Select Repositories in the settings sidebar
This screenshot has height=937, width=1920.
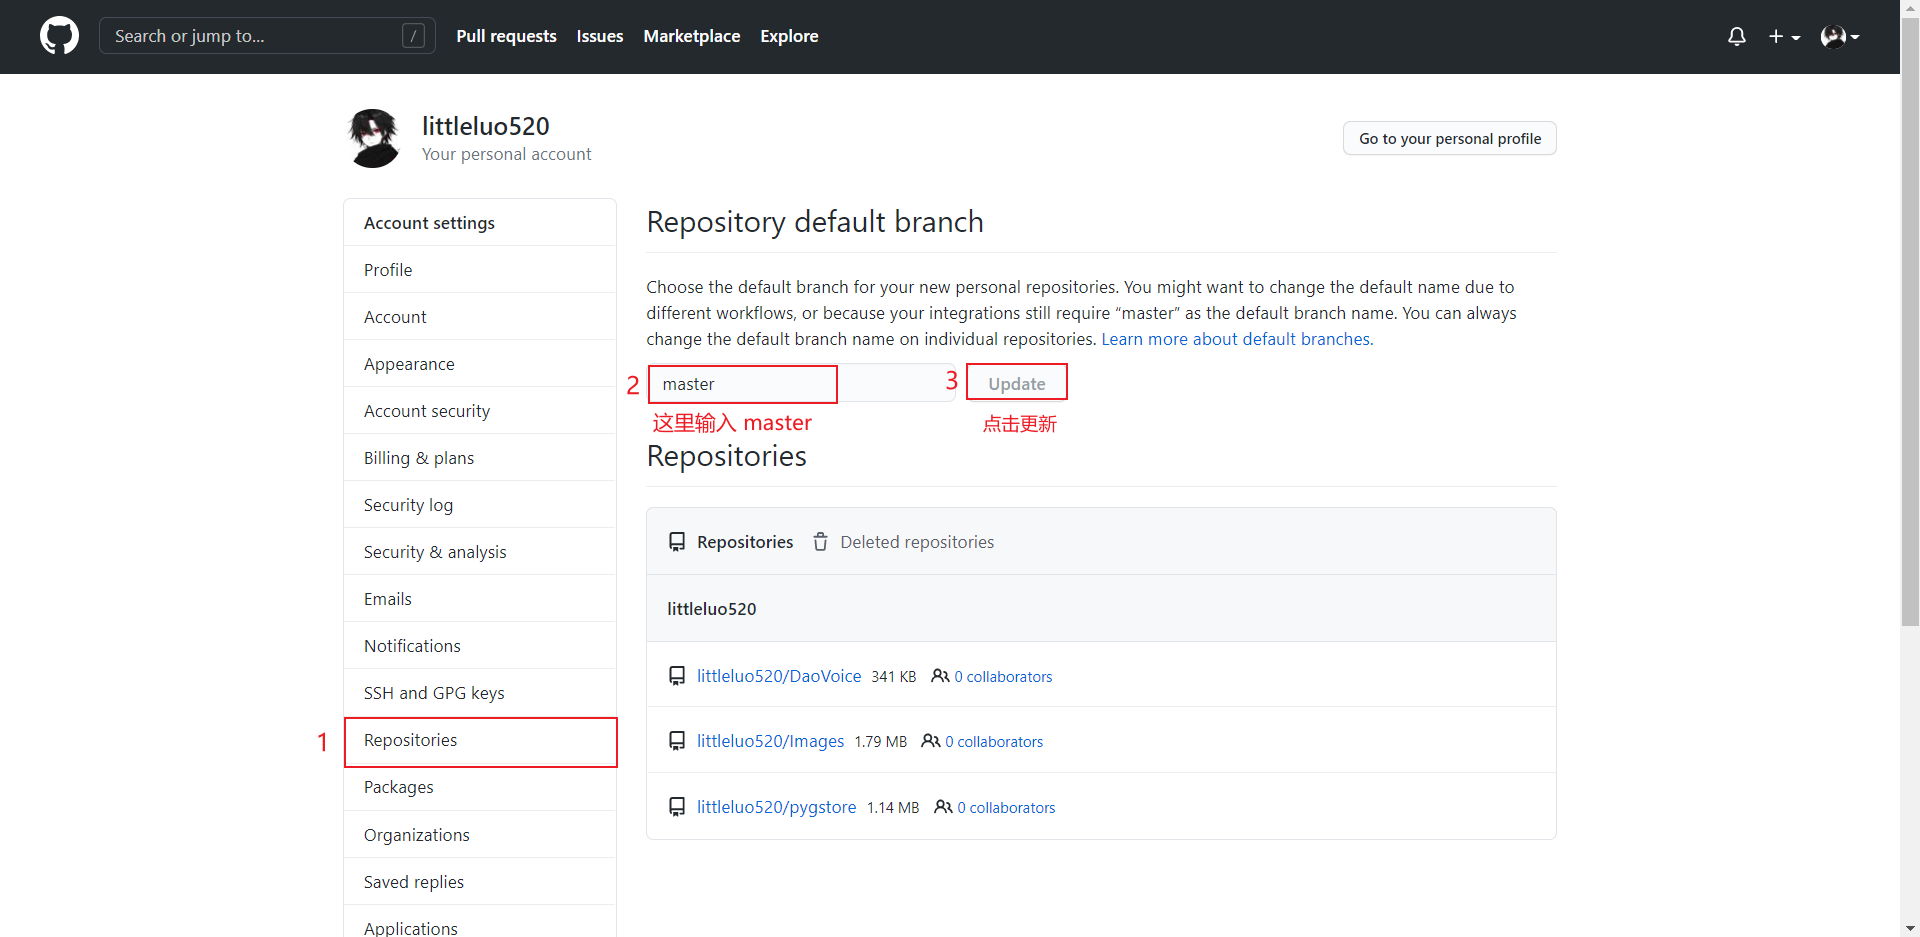[410, 740]
